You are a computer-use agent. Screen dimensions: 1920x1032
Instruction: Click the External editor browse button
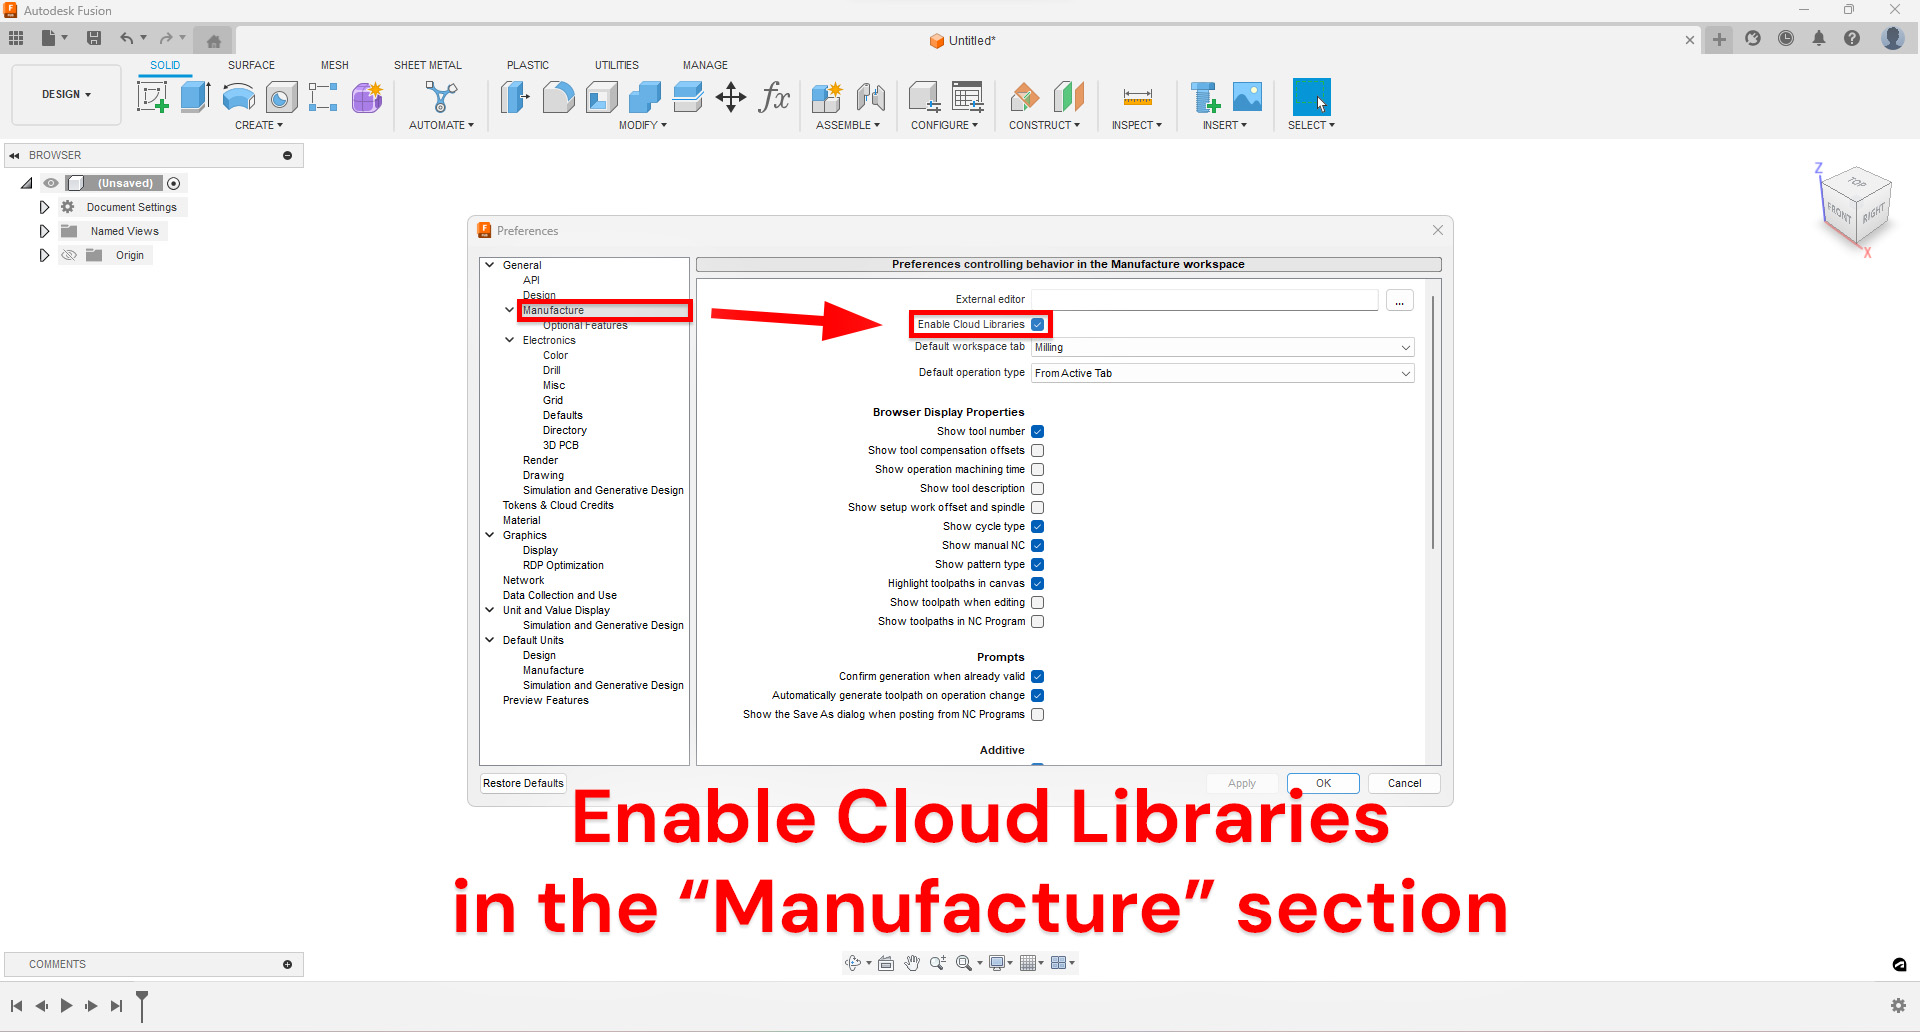pyautogui.click(x=1399, y=300)
